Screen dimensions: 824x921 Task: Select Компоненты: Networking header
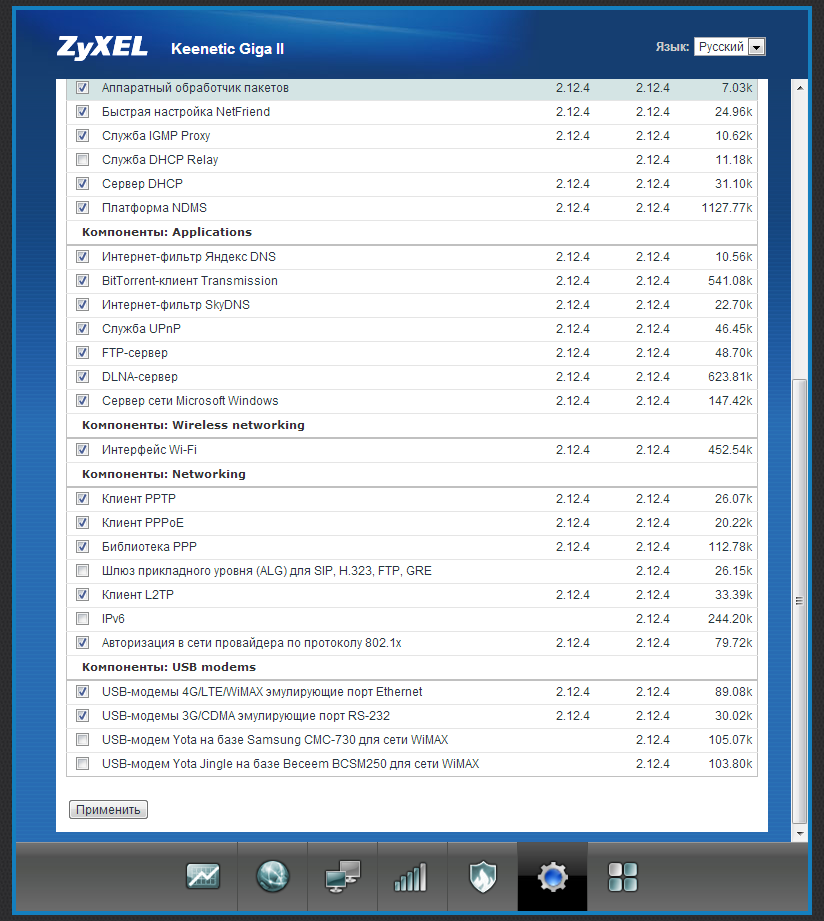[164, 474]
